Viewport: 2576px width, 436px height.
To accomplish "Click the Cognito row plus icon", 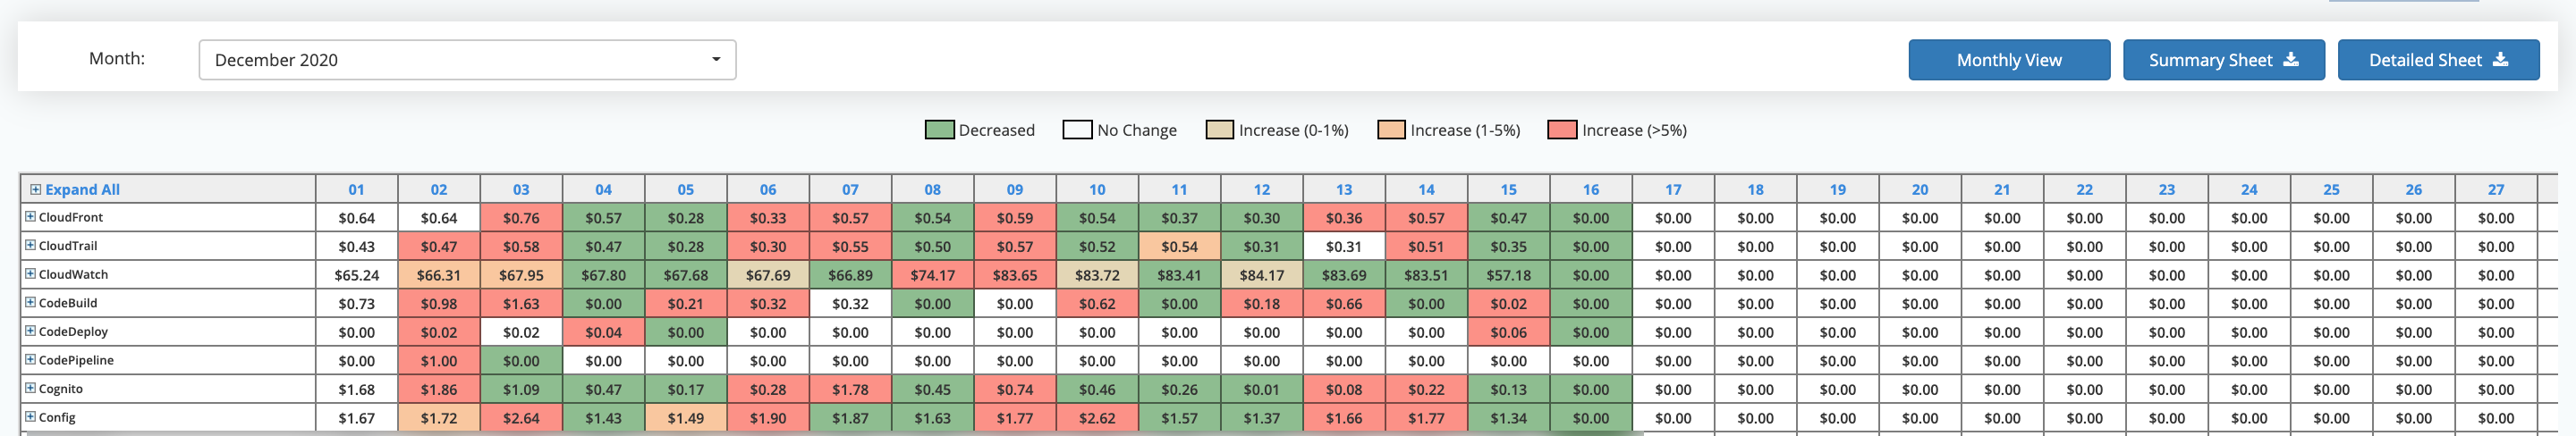I will tap(30, 388).
